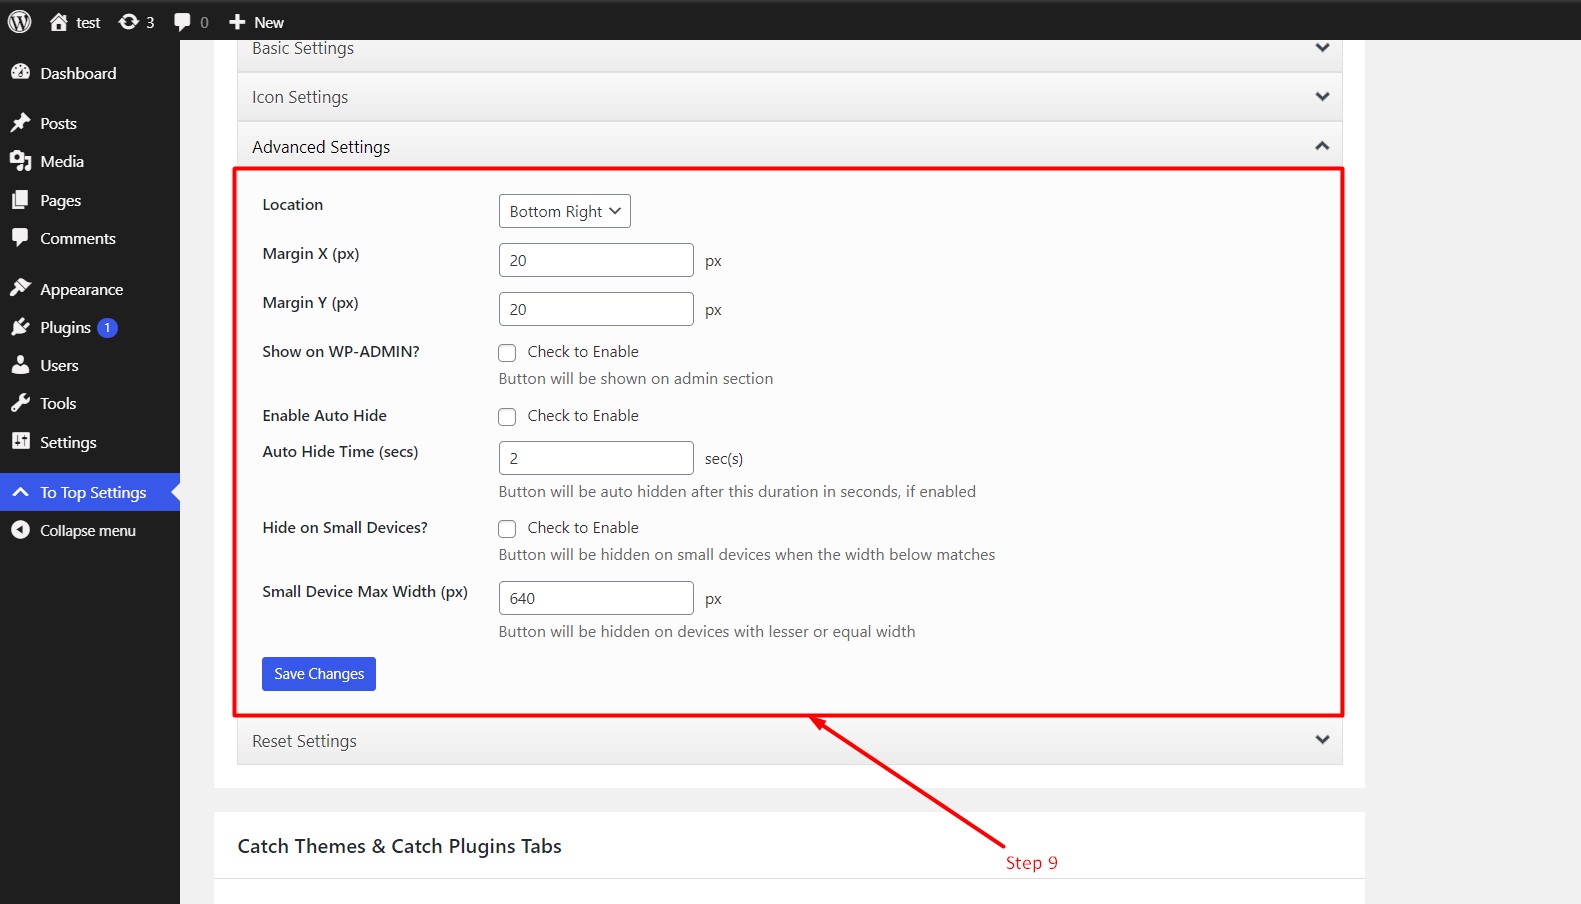Click the Tools wrench icon
Image resolution: width=1581 pixels, height=904 pixels.
coord(20,403)
